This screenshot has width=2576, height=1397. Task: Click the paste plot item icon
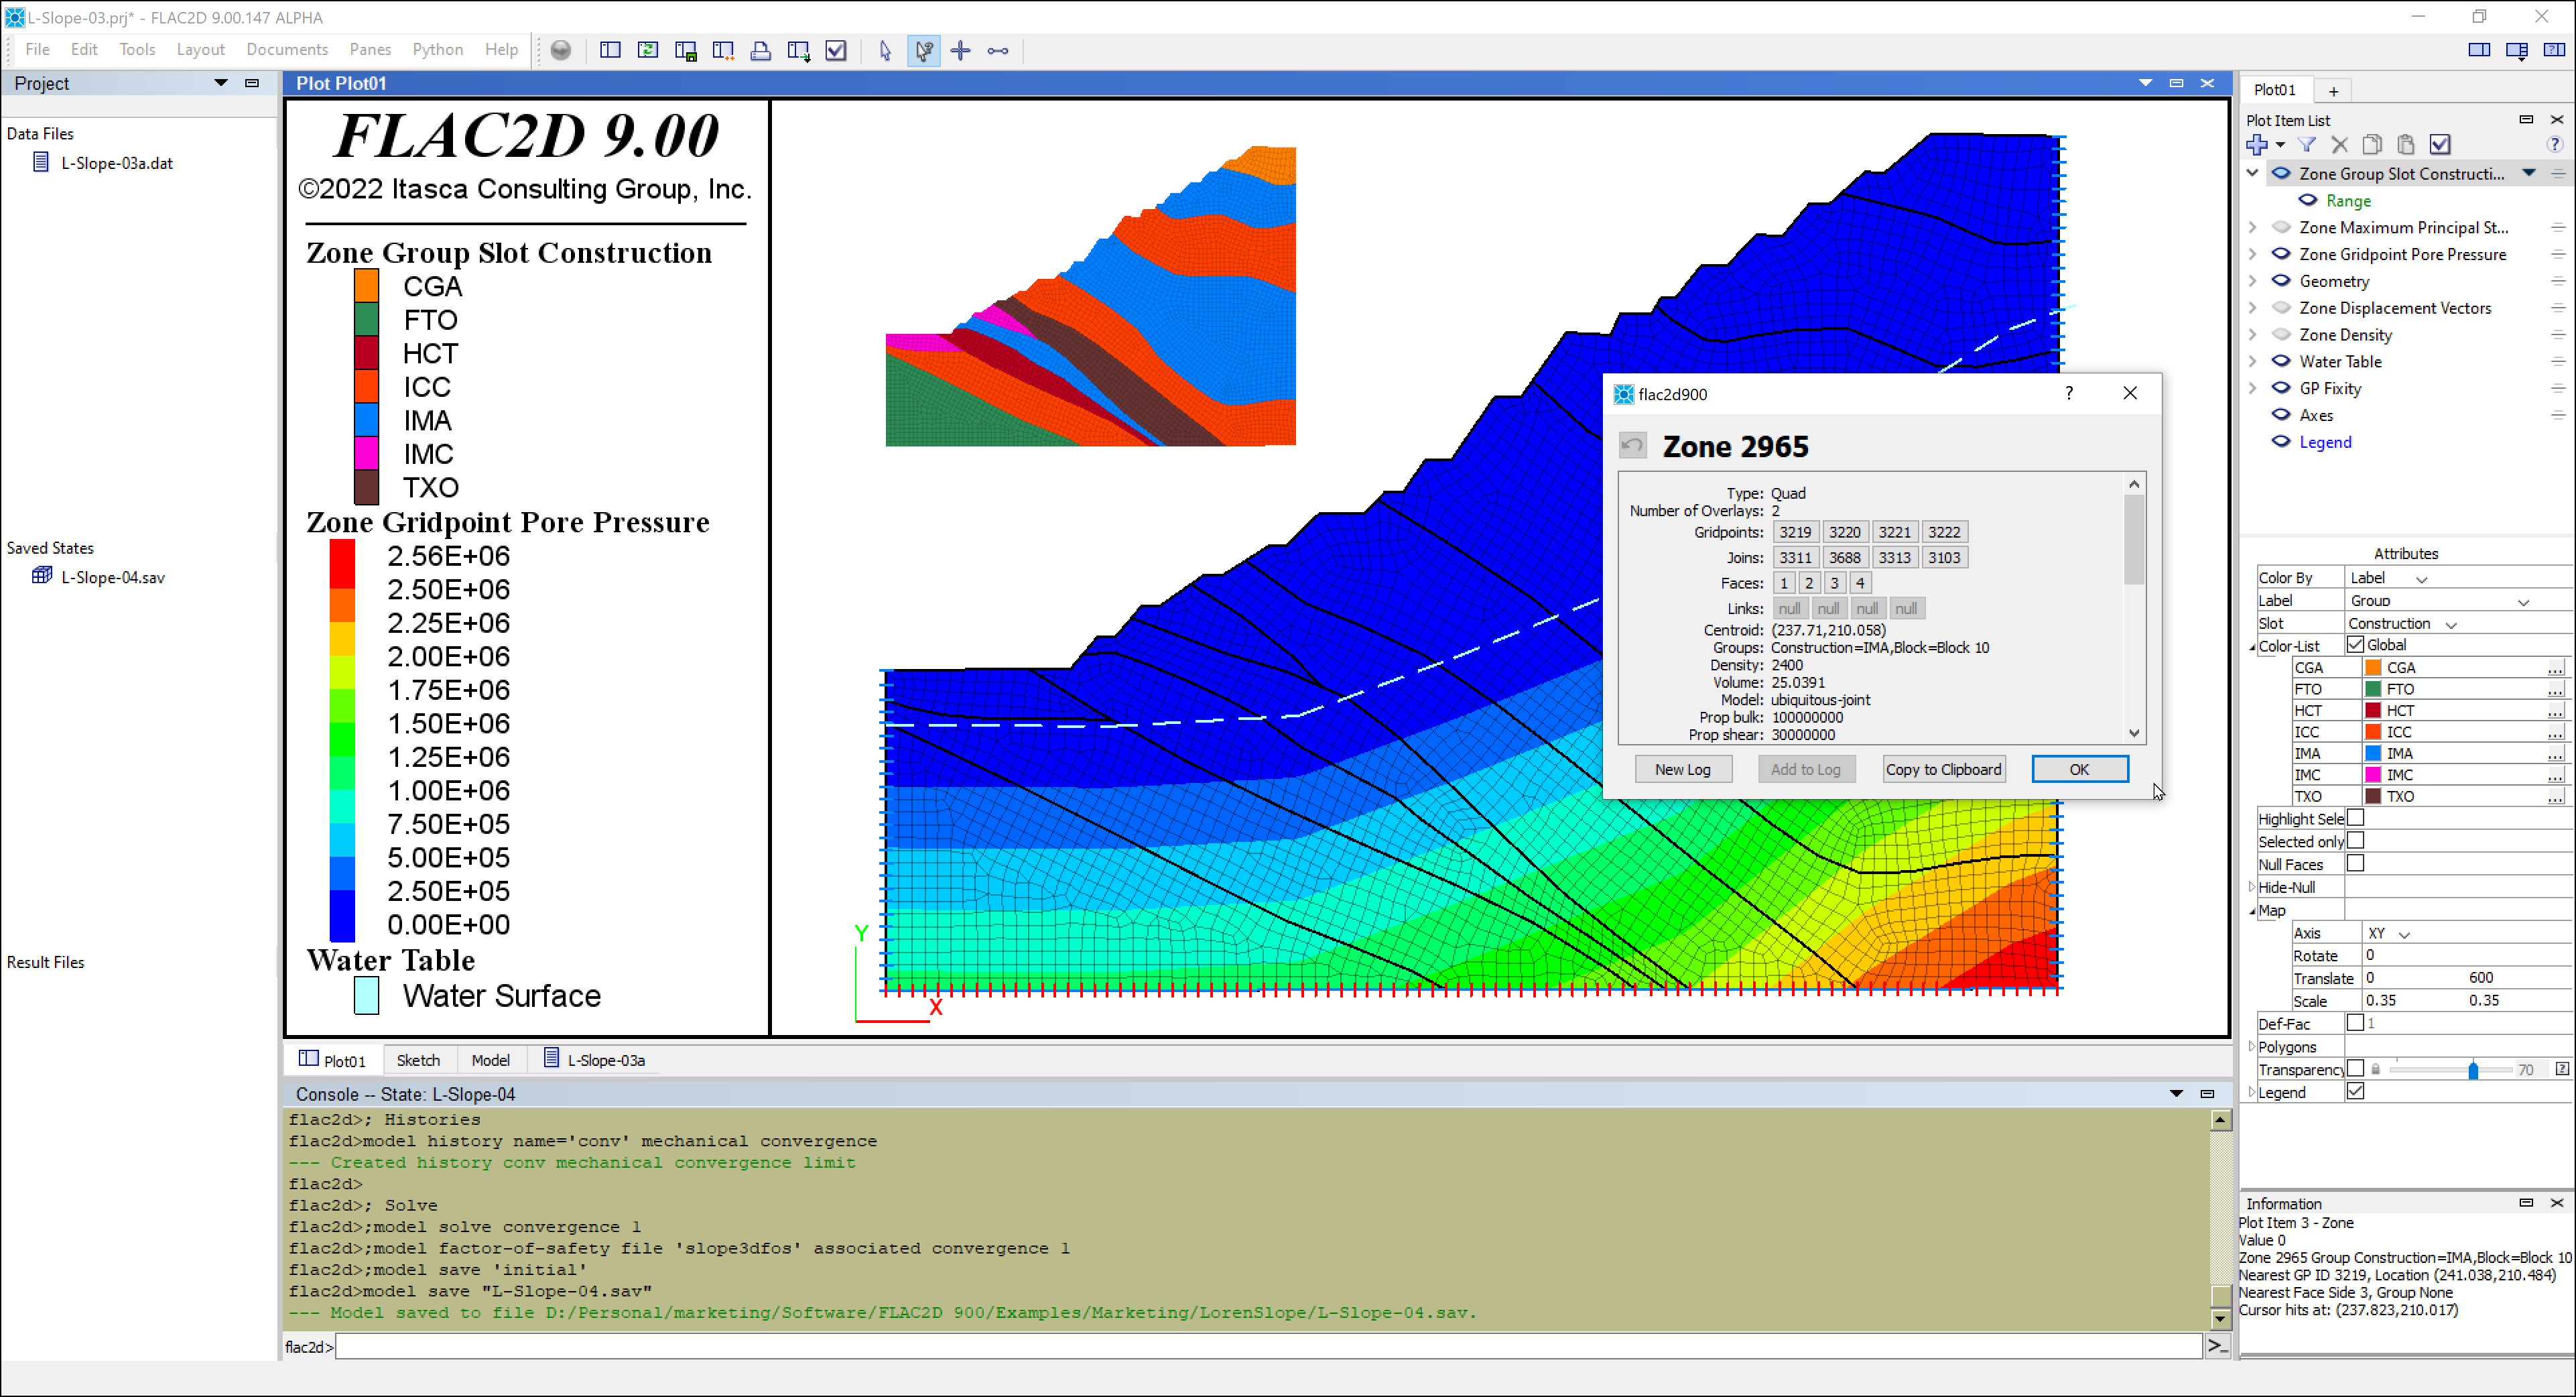coord(2407,145)
